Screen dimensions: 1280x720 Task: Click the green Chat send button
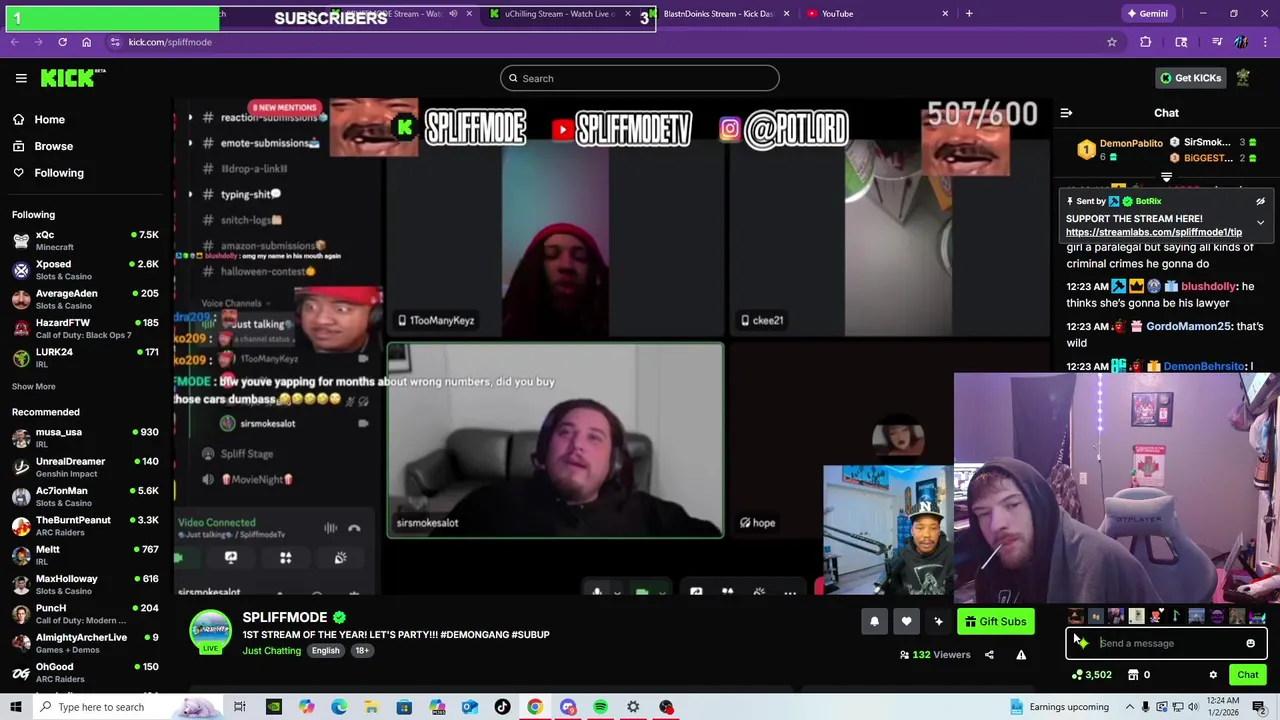pos(1247,675)
